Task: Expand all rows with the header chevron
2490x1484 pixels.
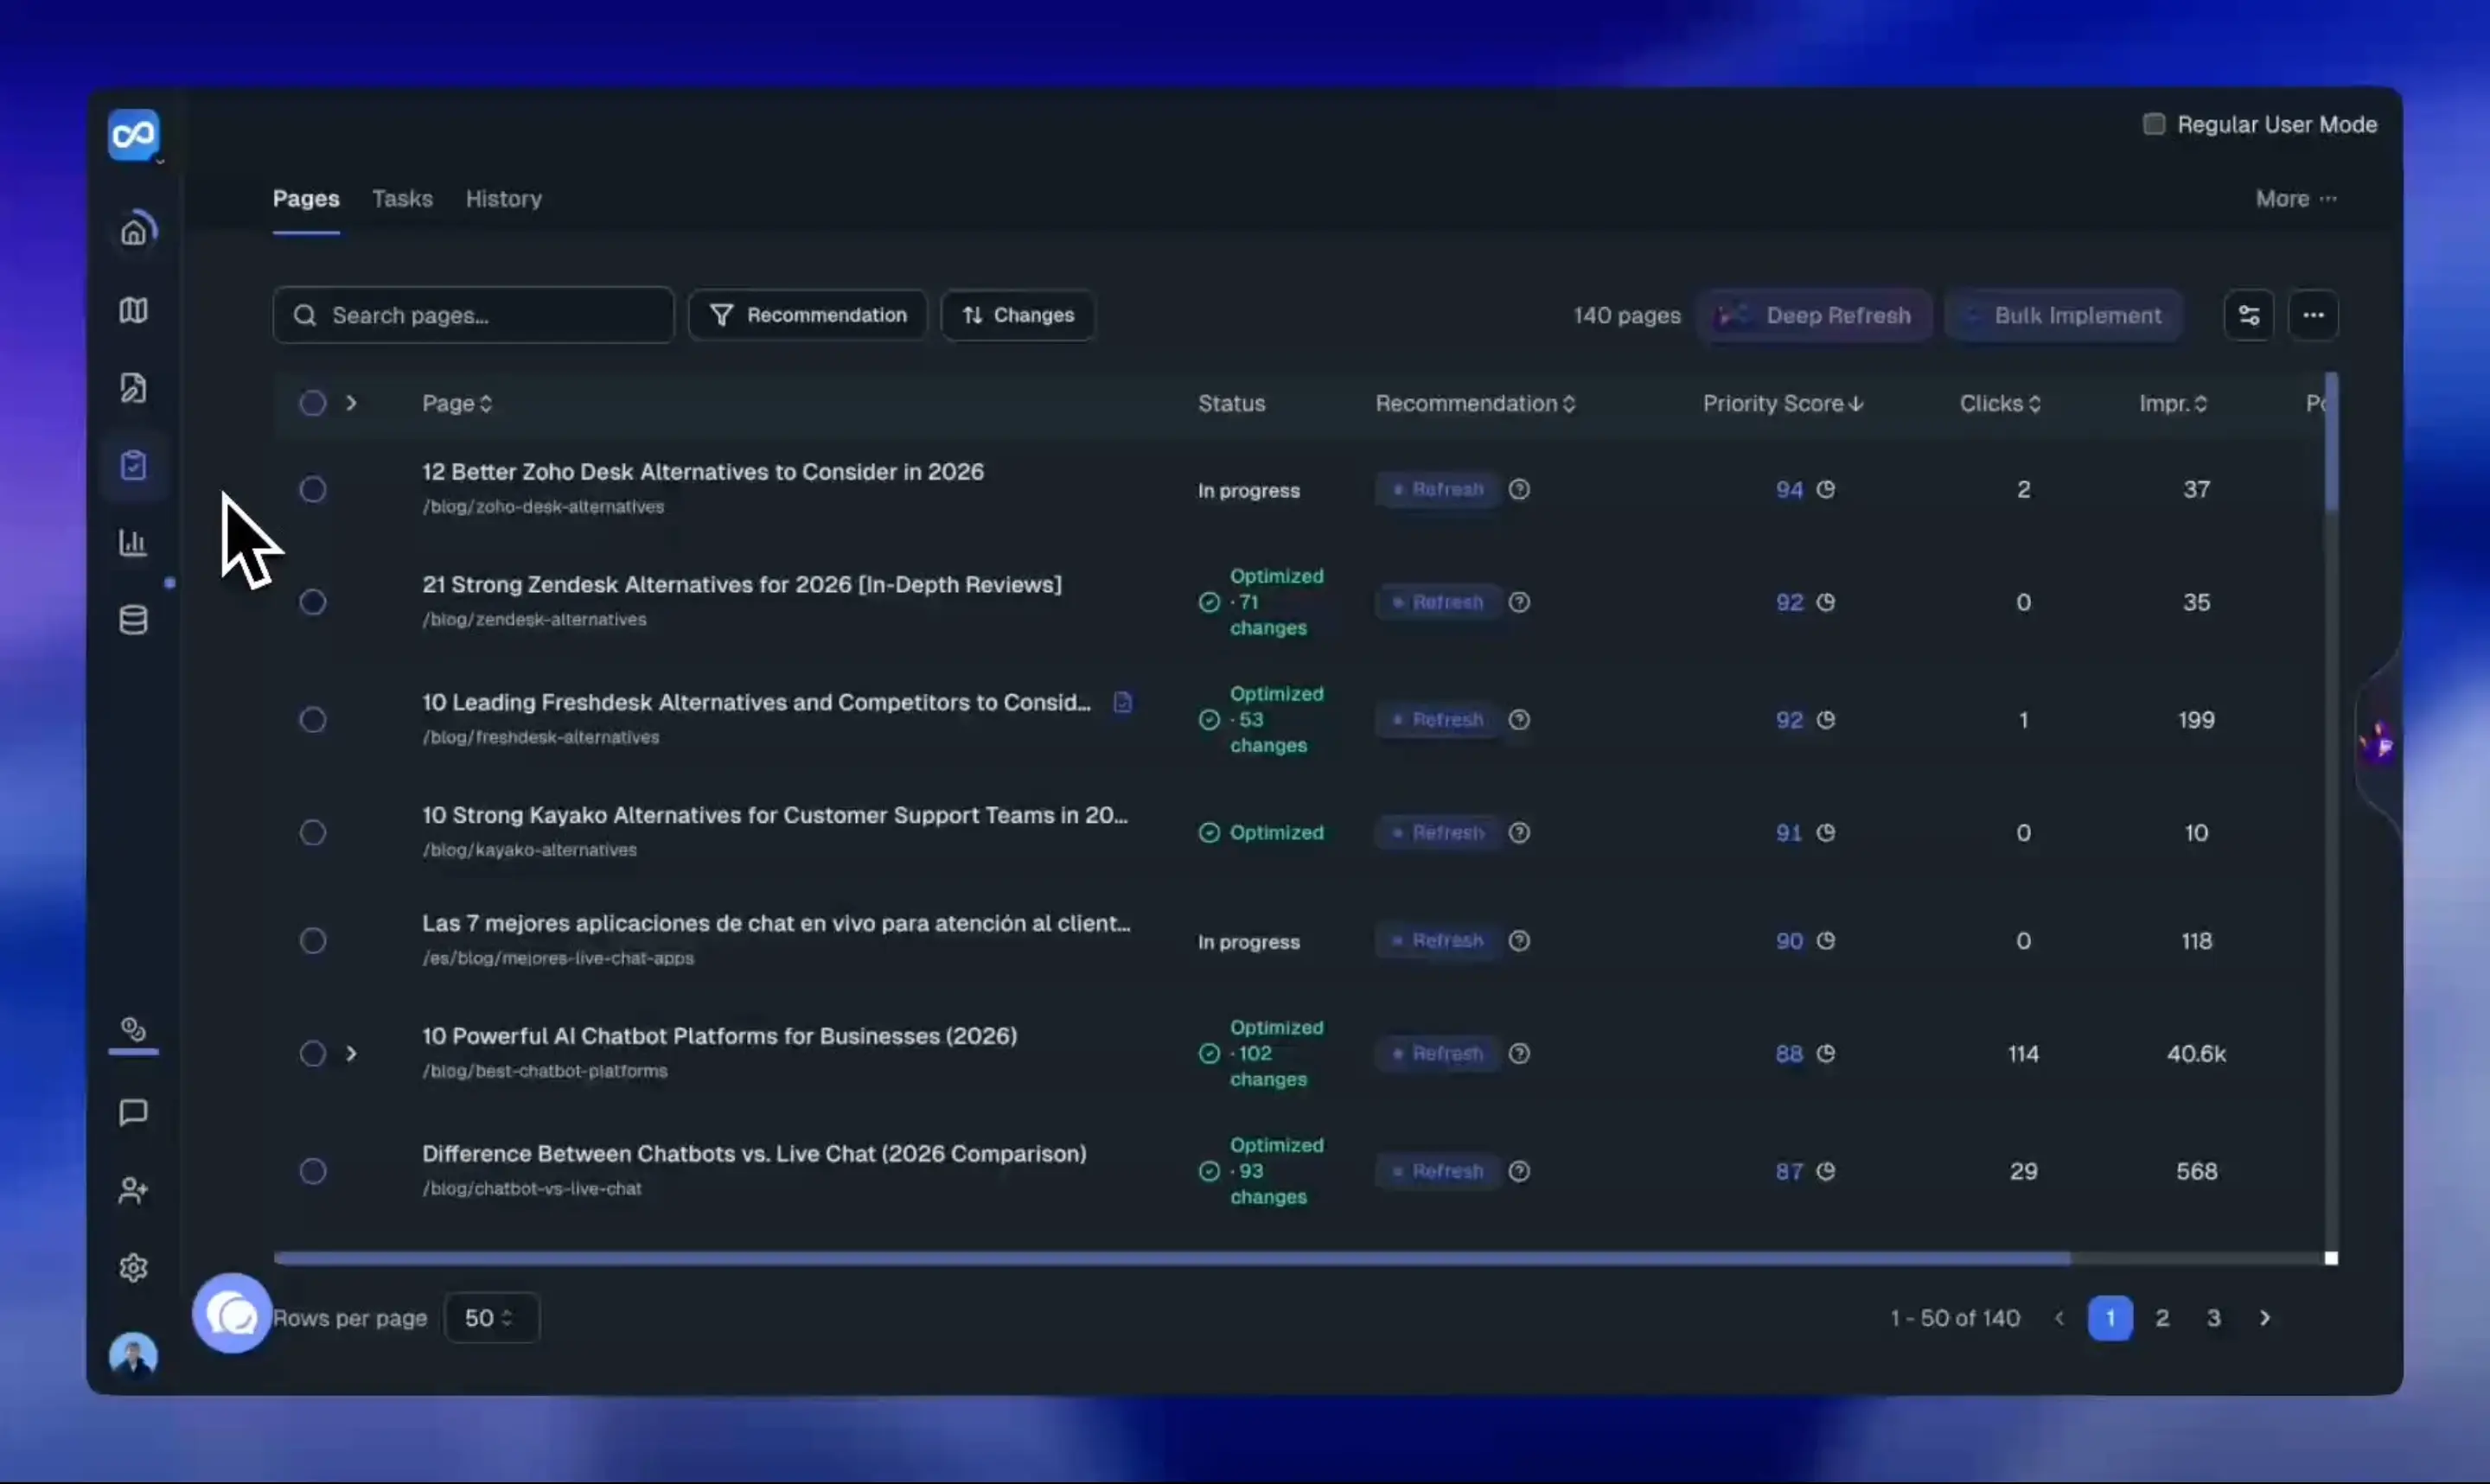Action: [x=351, y=403]
